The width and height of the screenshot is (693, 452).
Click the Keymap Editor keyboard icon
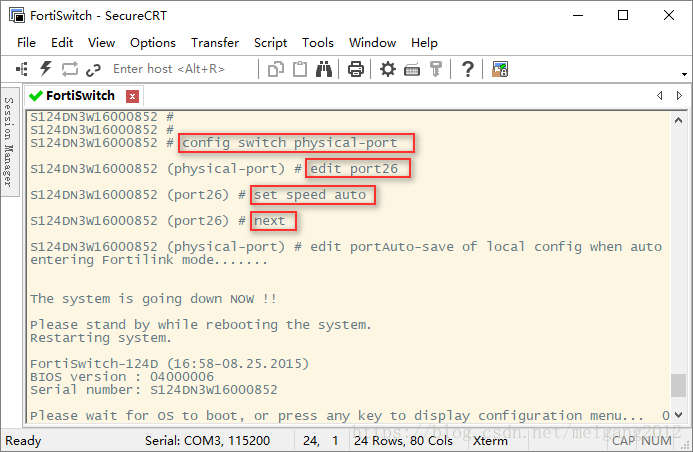(412, 70)
